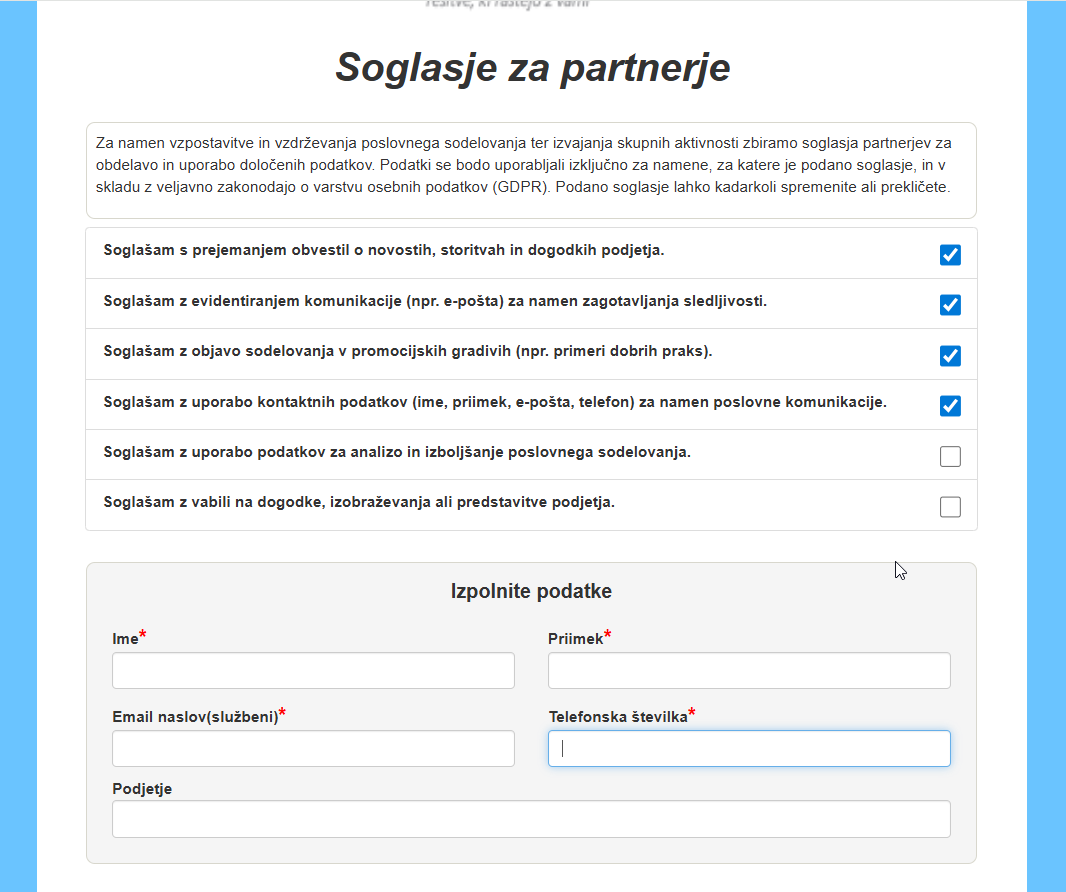Screen dimensions: 1066x892
Task: Click the Ime input field
Action: 313,670
